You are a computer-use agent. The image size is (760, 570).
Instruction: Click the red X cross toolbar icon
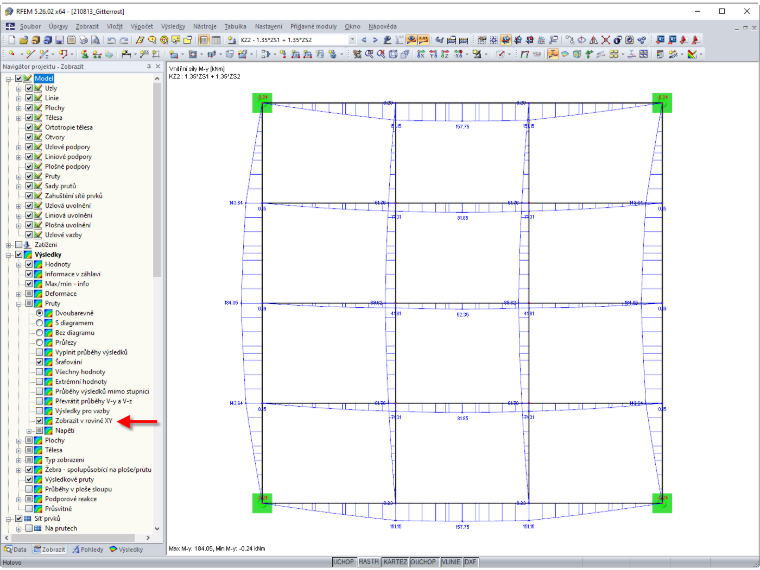tap(605, 40)
